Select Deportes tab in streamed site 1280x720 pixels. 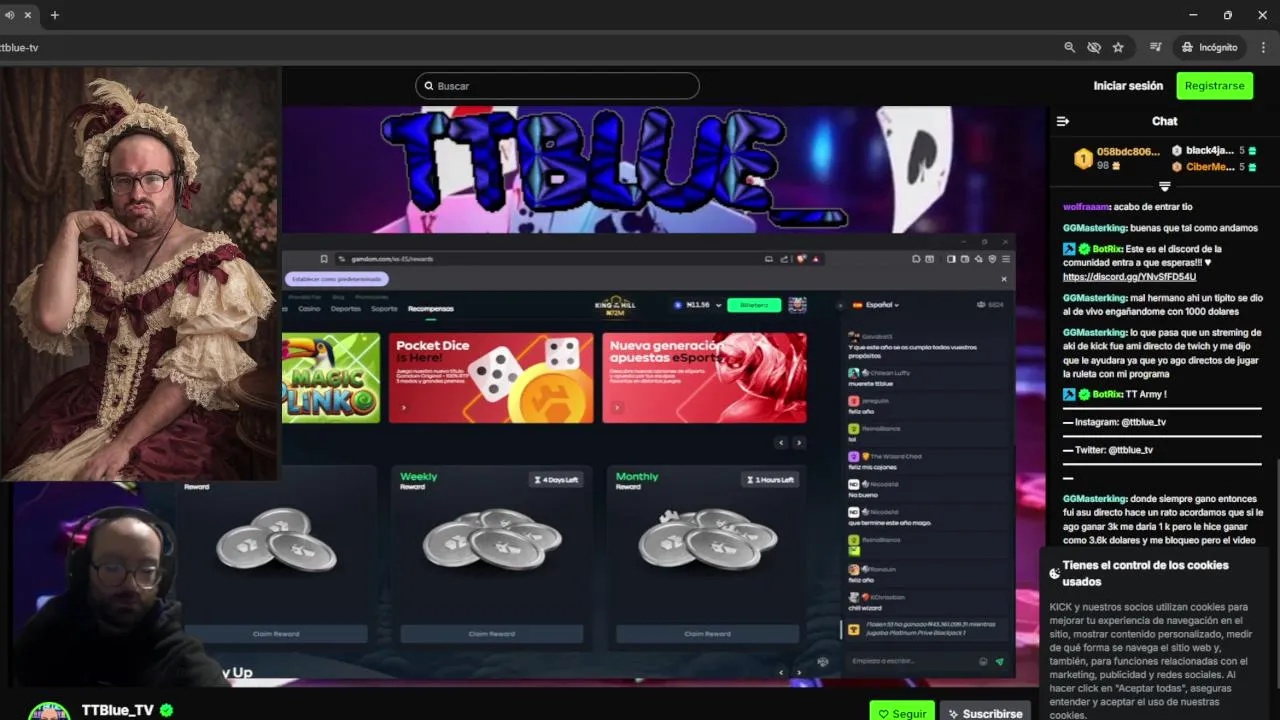pyautogui.click(x=346, y=309)
